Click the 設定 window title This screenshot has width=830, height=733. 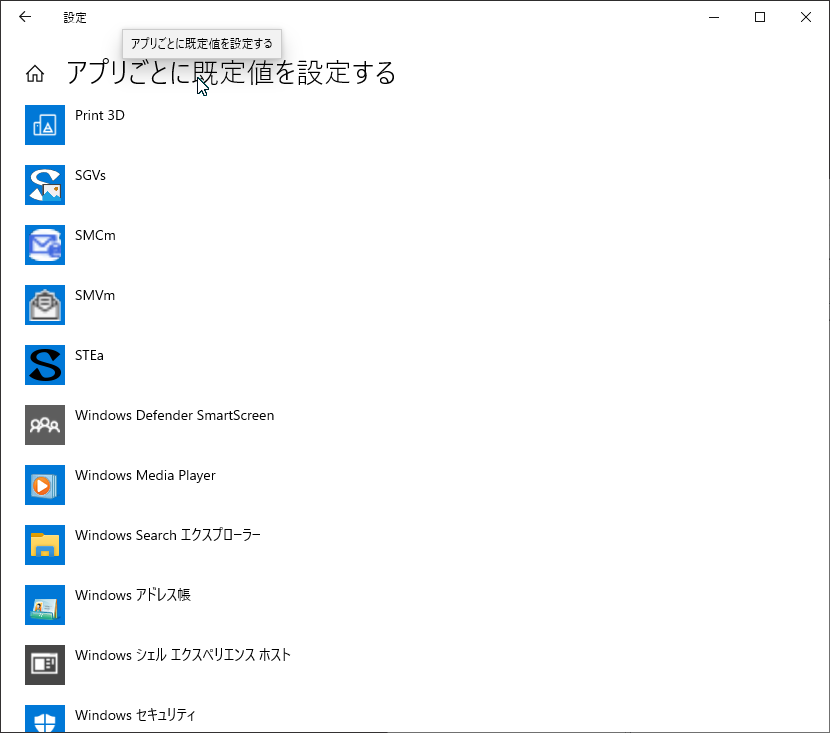coord(75,17)
